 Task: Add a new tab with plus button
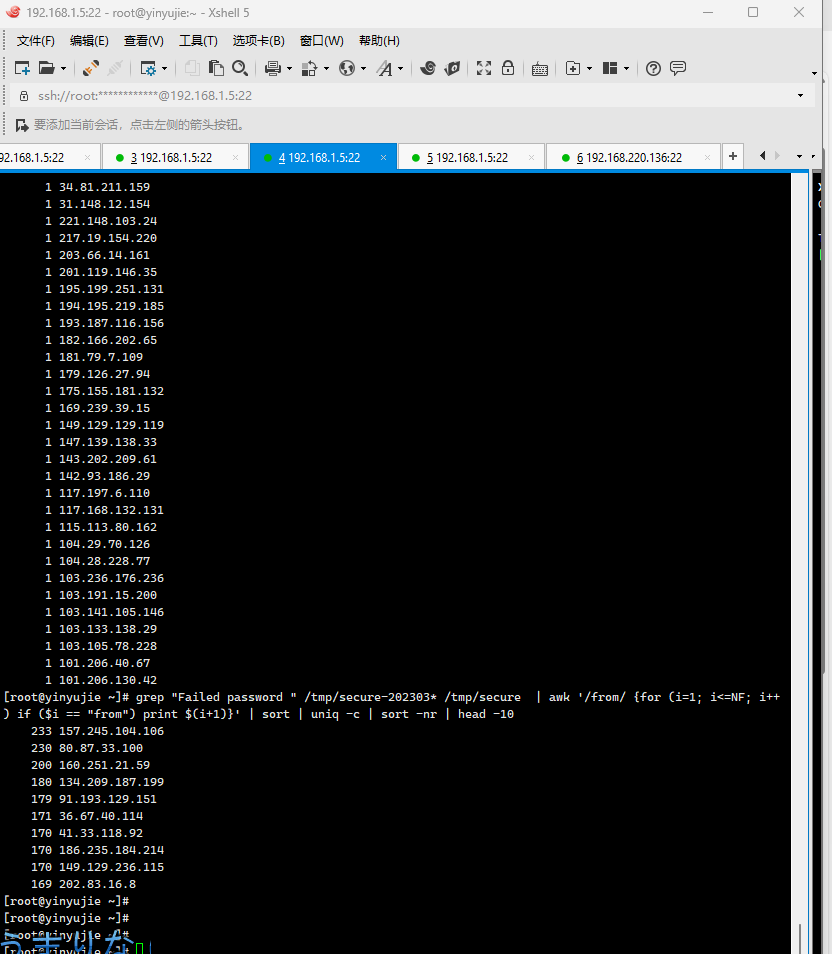pos(733,156)
